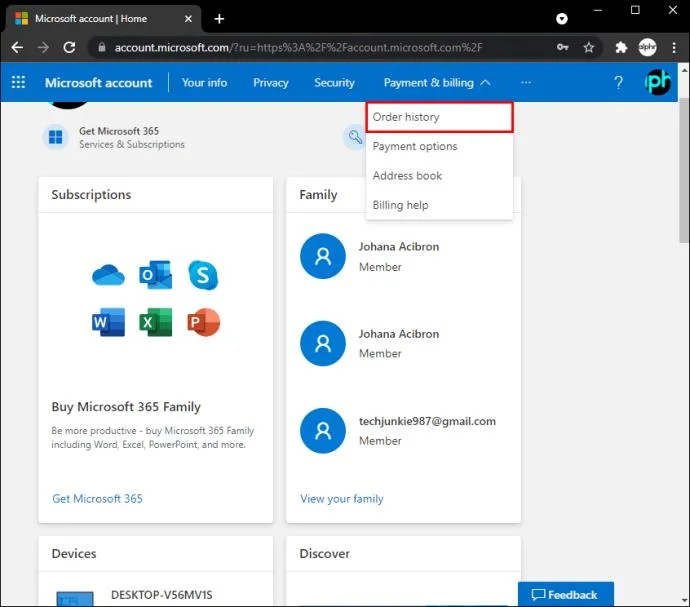Click the Word icon
Image resolution: width=690 pixels, height=607 pixels.
108,322
